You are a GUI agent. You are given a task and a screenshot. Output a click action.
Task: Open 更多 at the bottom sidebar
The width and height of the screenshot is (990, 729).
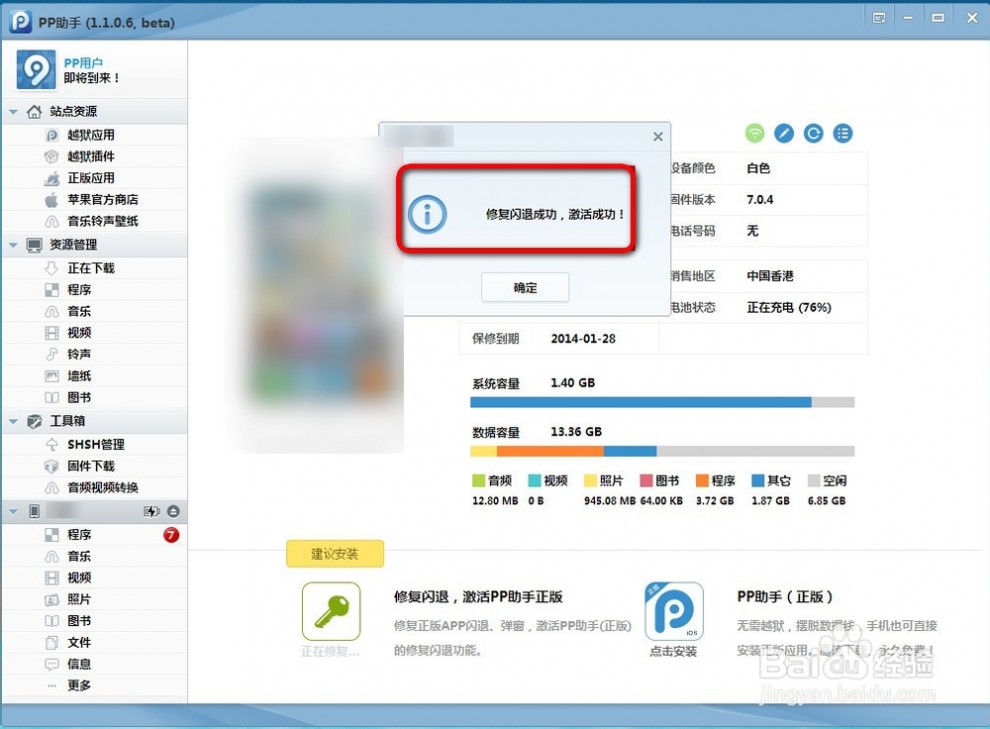pos(79,686)
